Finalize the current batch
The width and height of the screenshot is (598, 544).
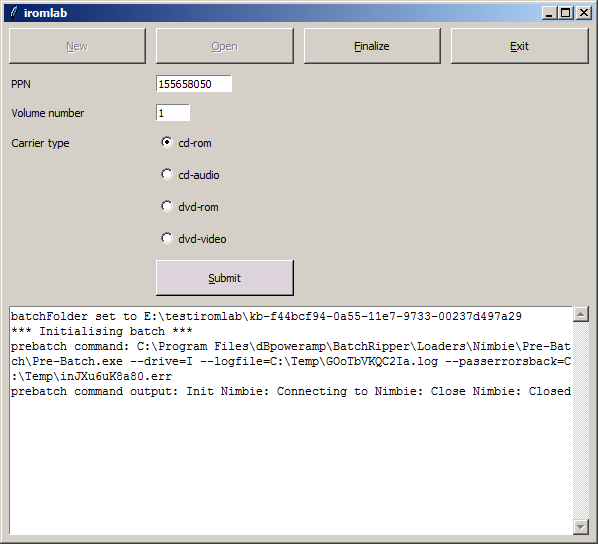[372, 46]
